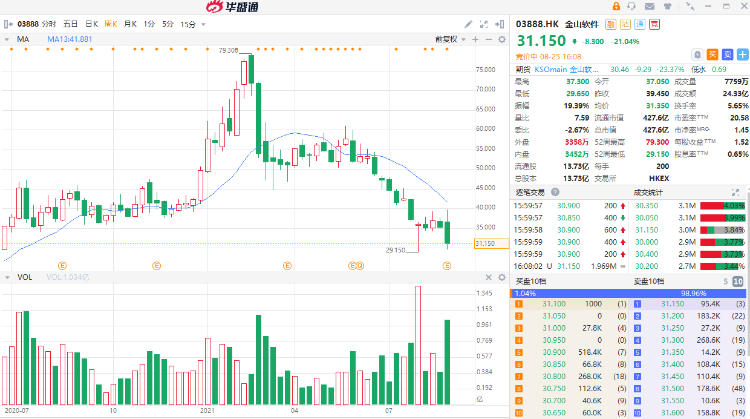
Task: Click the 逐笔交易 header
Action: point(530,192)
